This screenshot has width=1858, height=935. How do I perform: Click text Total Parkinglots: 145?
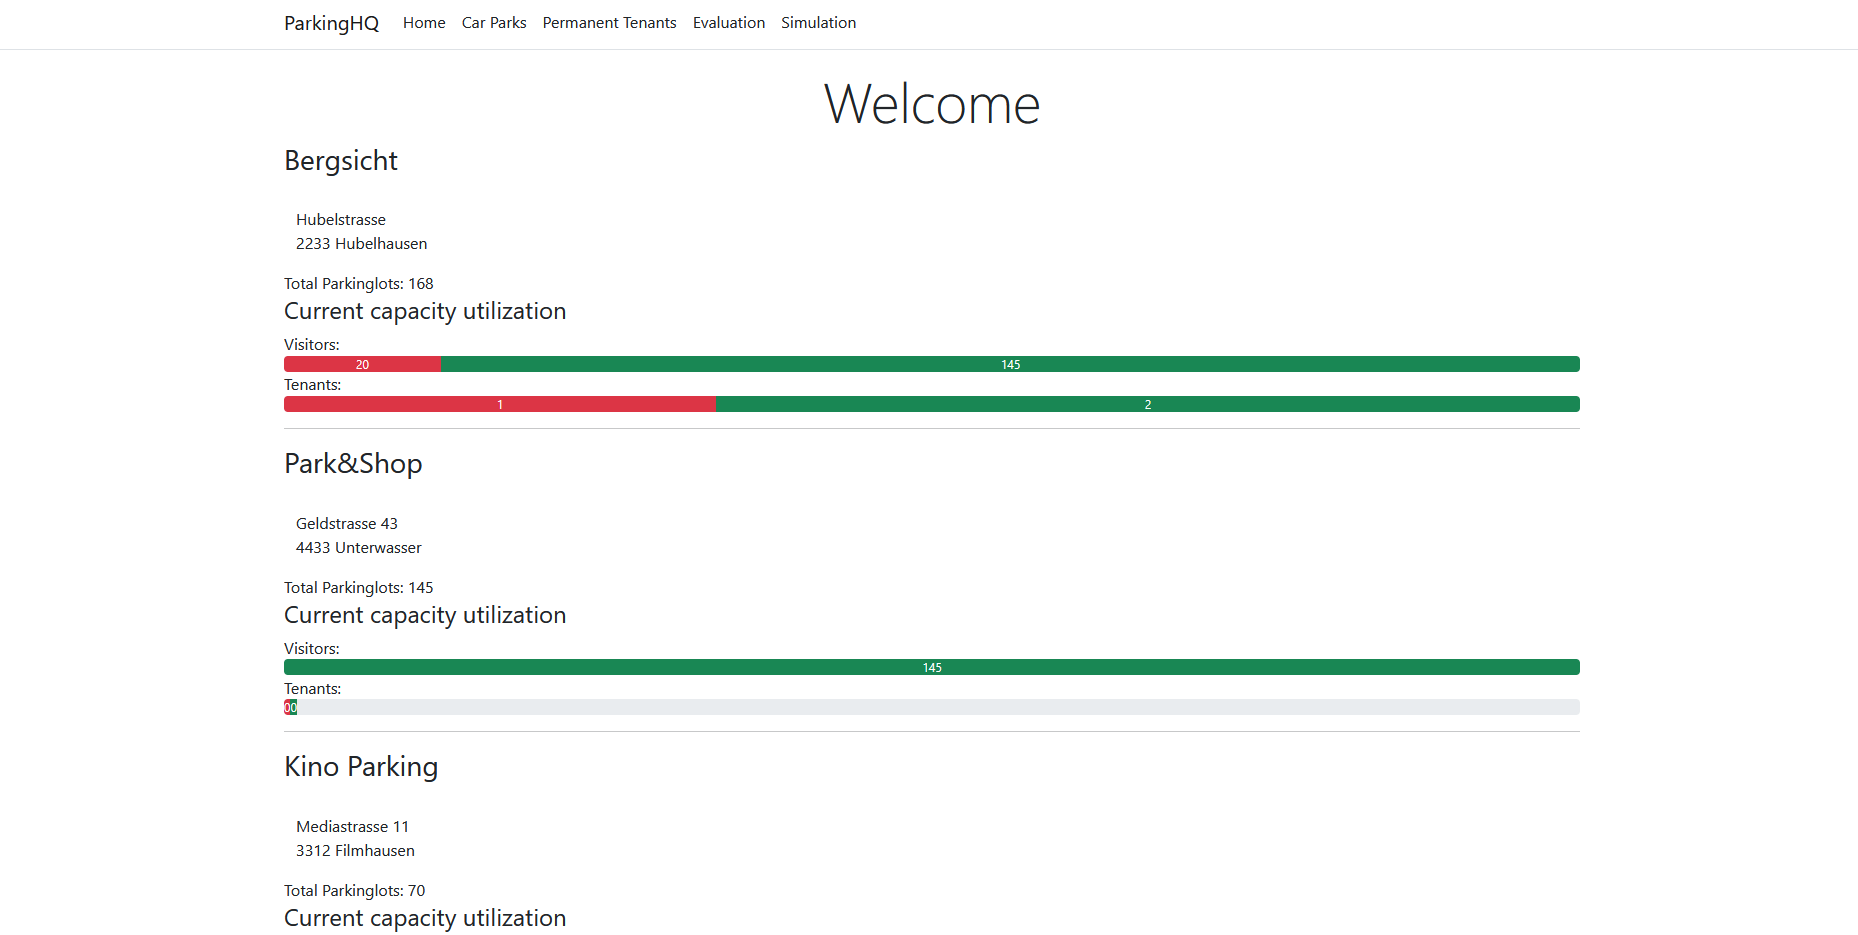(359, 588)
